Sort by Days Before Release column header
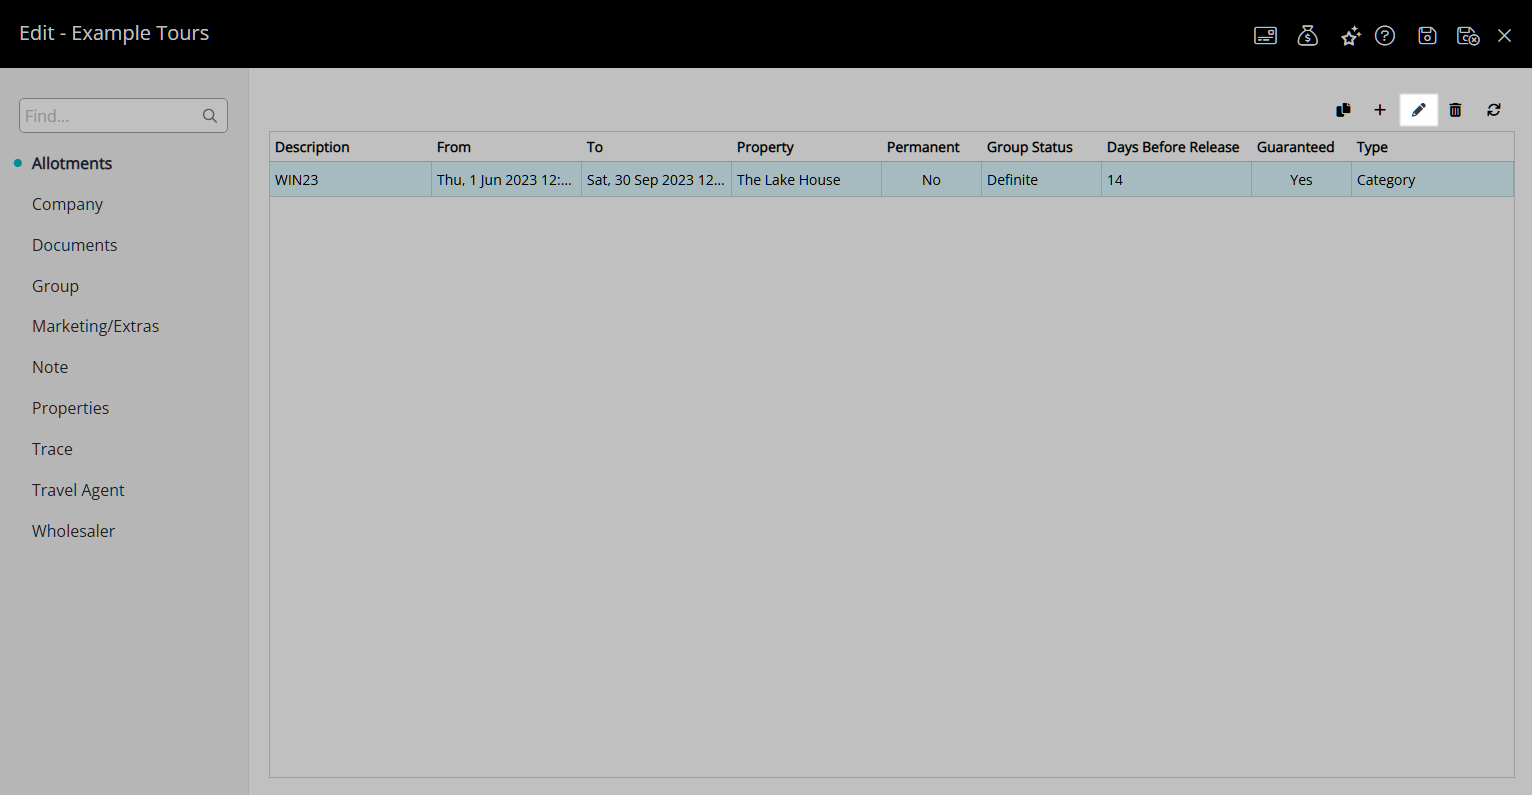This screenshot has width=1532, height=795. (1176, 147)
